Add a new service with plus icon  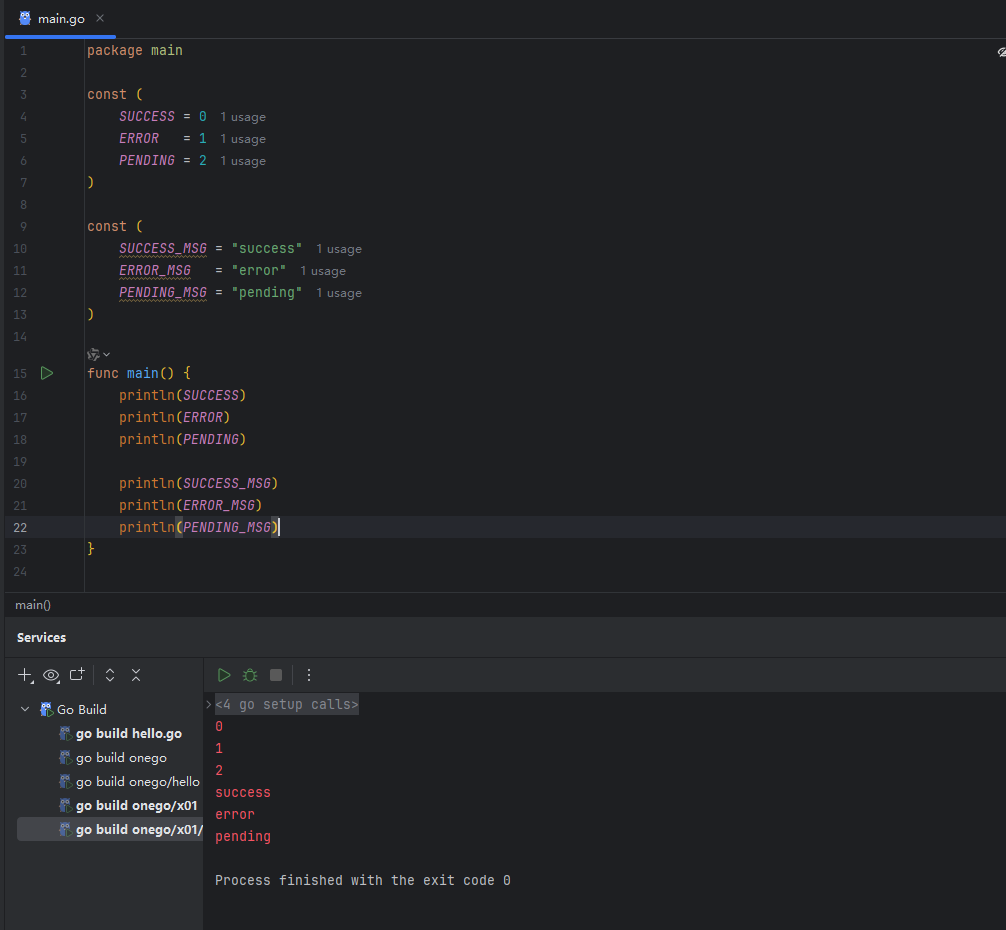coord(25,675)
